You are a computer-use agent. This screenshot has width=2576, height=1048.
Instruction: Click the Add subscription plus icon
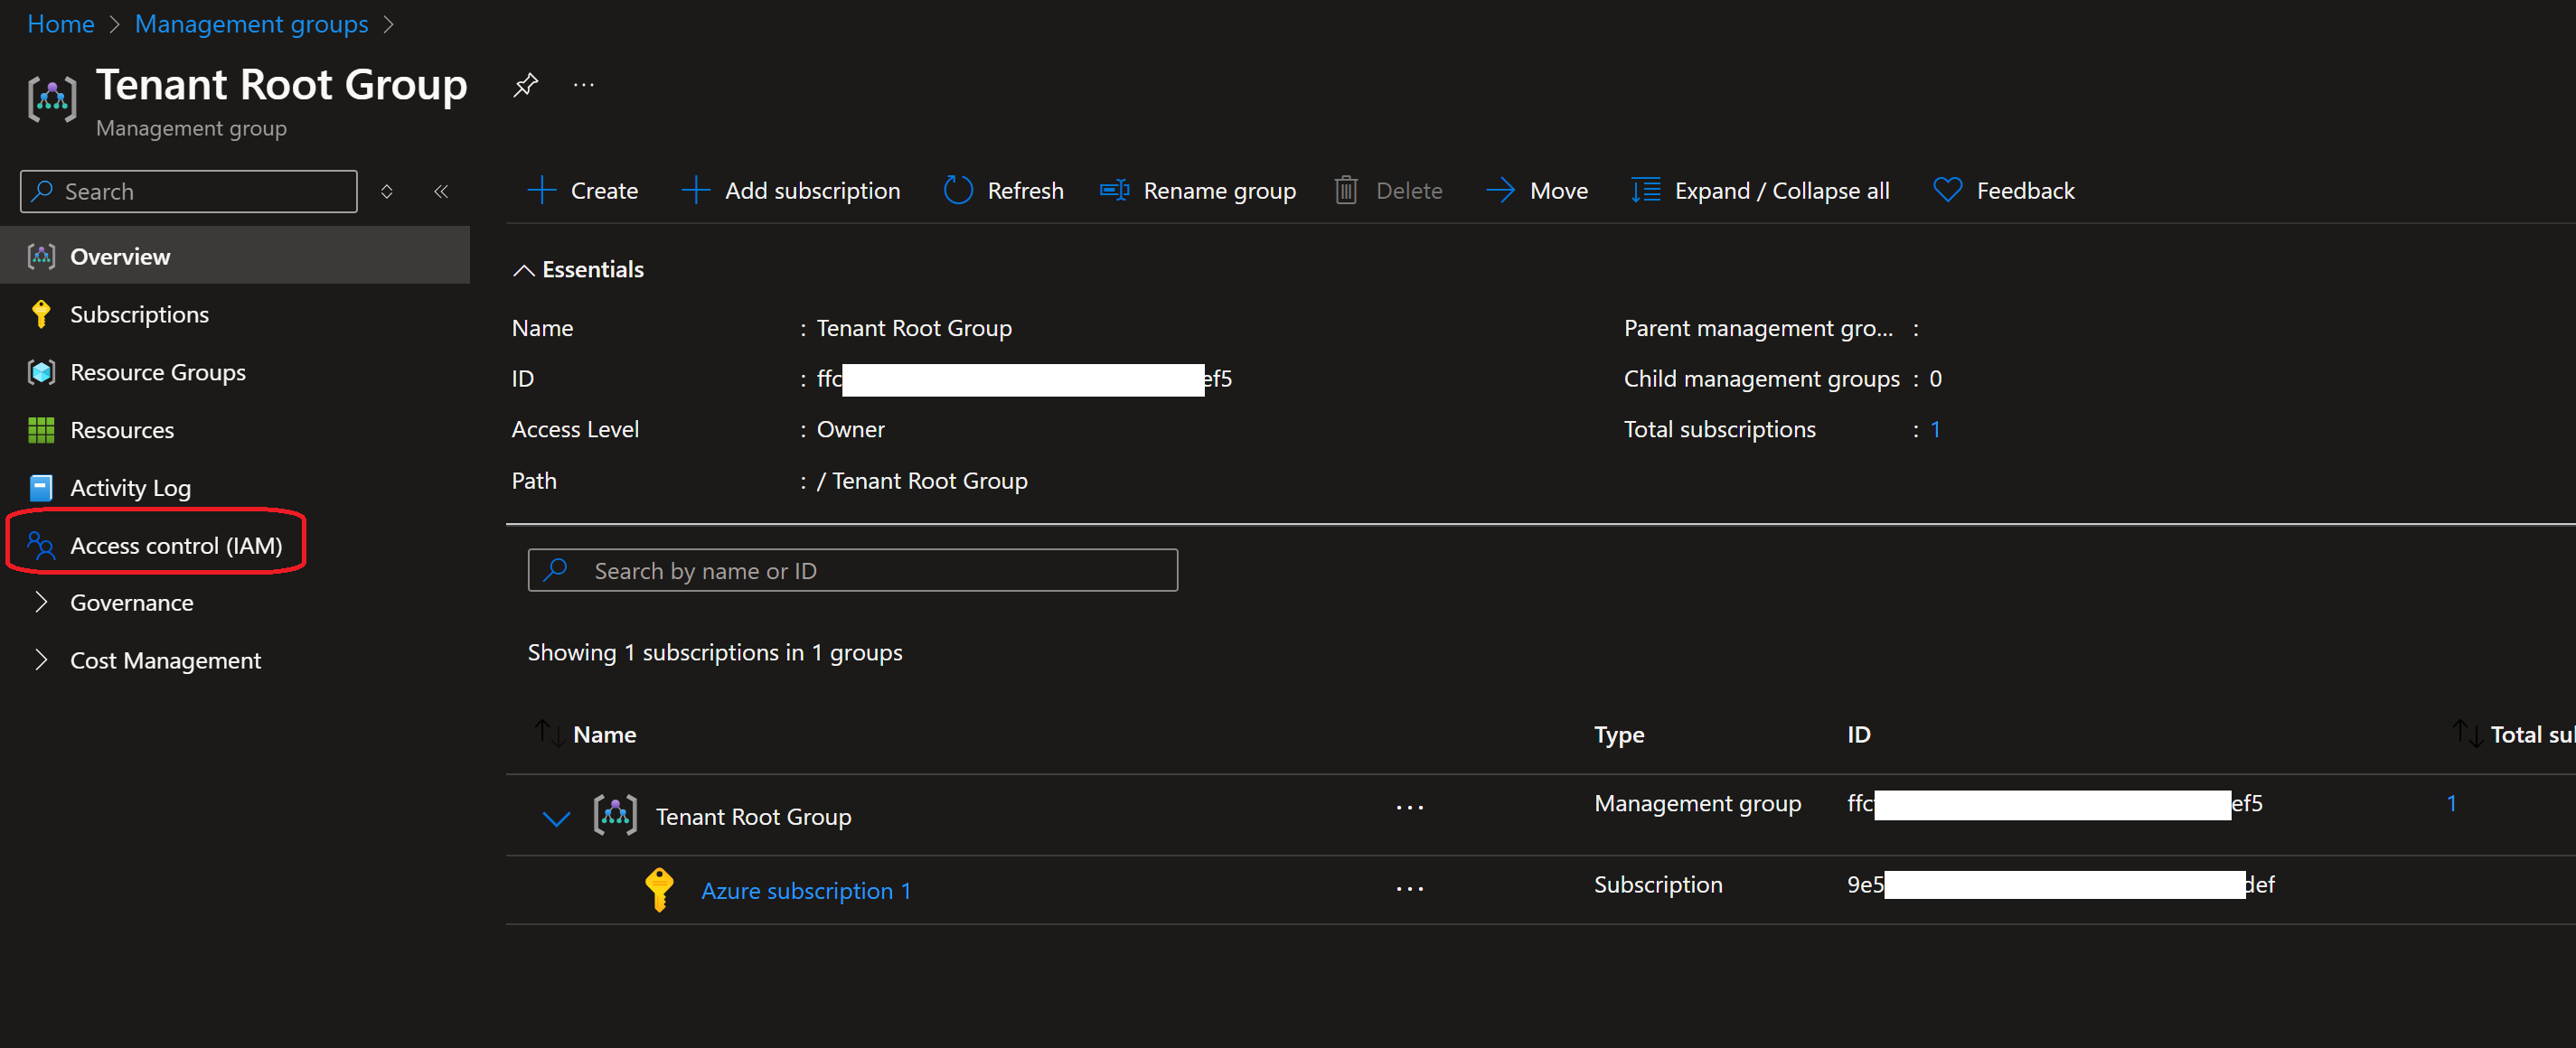695,190
